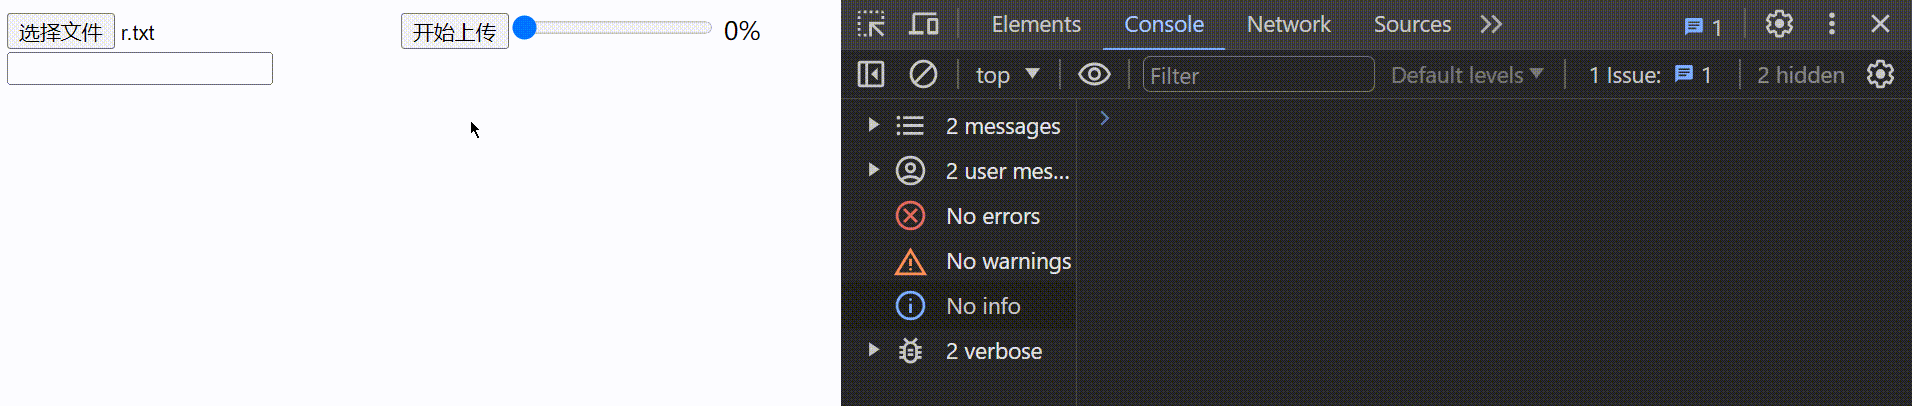Switch to the Elements tab
The width and height of the screenshot is (1912, 406).
[1036, 24]
